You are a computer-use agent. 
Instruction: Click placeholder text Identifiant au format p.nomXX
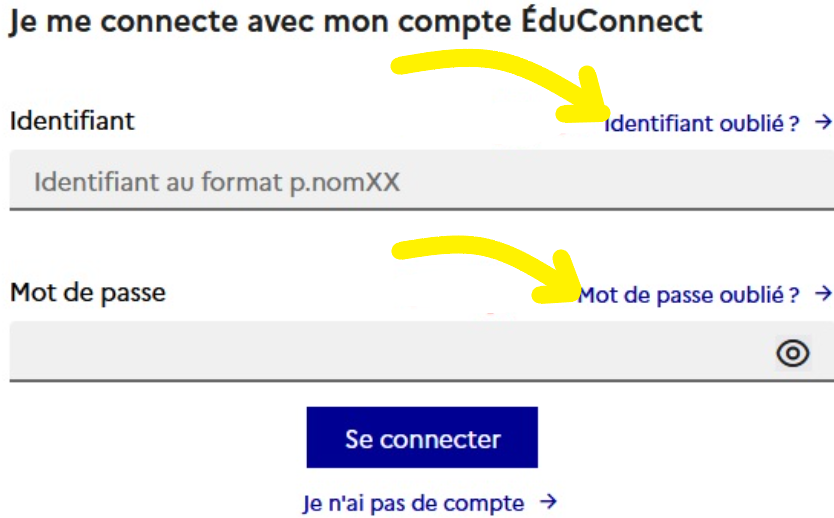pos(216,182)
